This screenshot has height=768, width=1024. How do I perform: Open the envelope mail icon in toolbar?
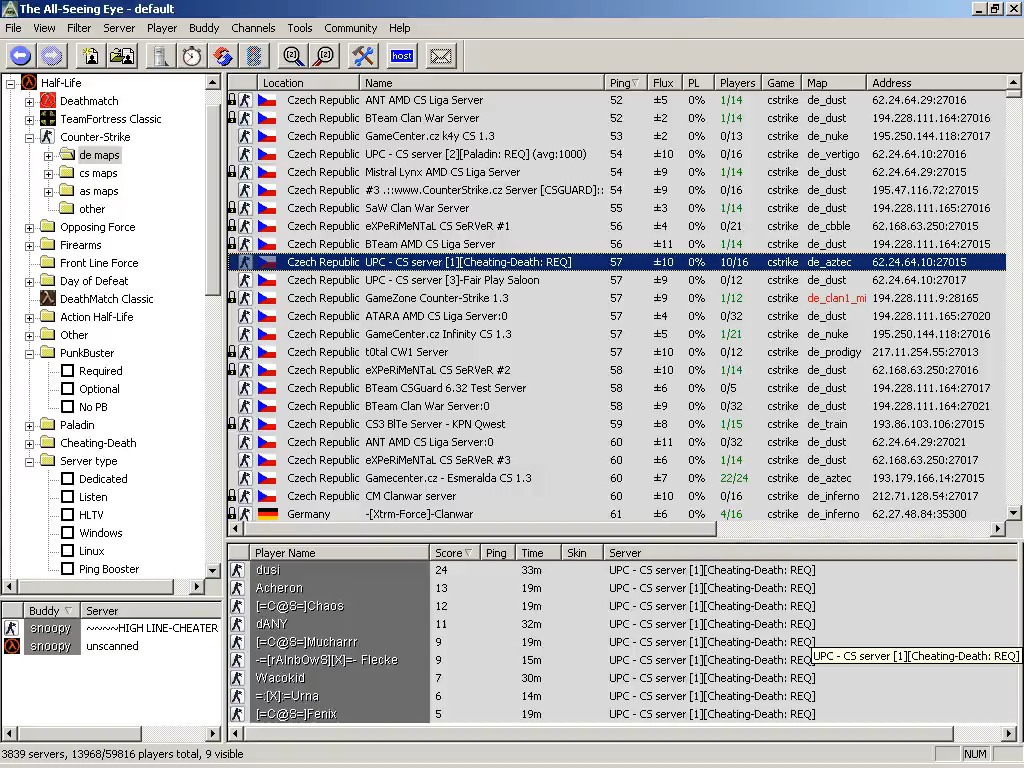[x=441, y=56]
